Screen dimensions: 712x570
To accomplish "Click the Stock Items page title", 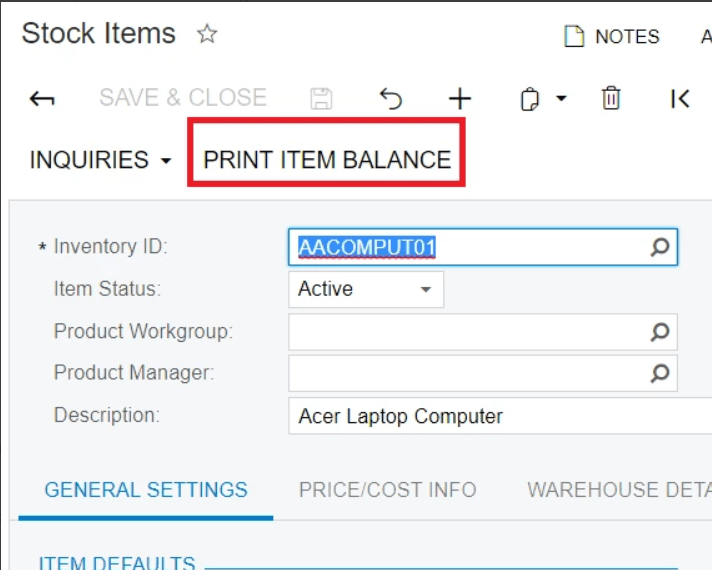I will pyautogui.click(x=99, y=34).
